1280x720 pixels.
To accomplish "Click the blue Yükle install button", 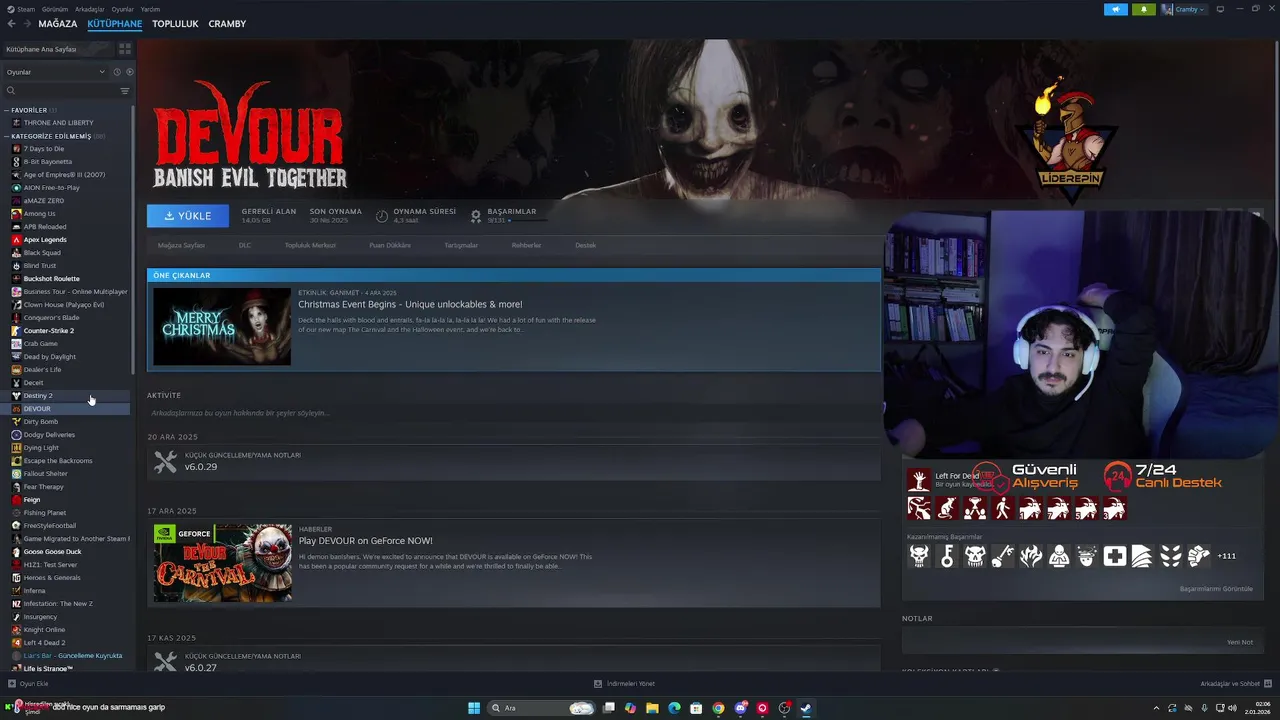I will tap(188, 216).
